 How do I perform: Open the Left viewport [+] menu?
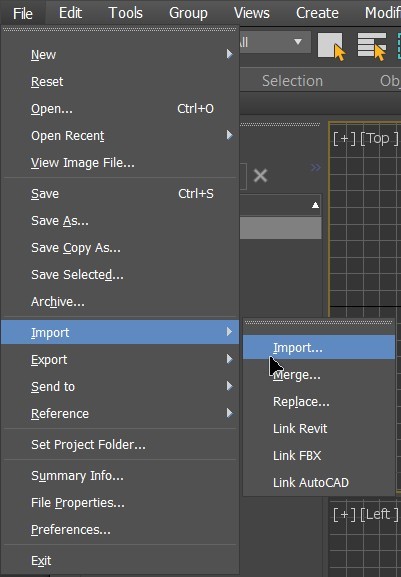pos(344,514)
